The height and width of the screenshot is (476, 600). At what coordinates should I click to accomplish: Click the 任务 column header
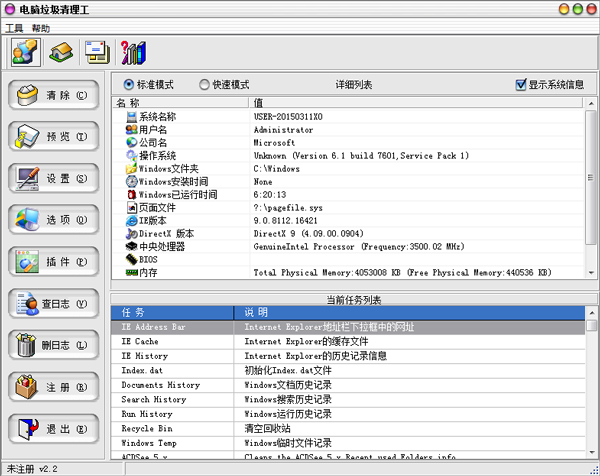[x=172, y=313]
